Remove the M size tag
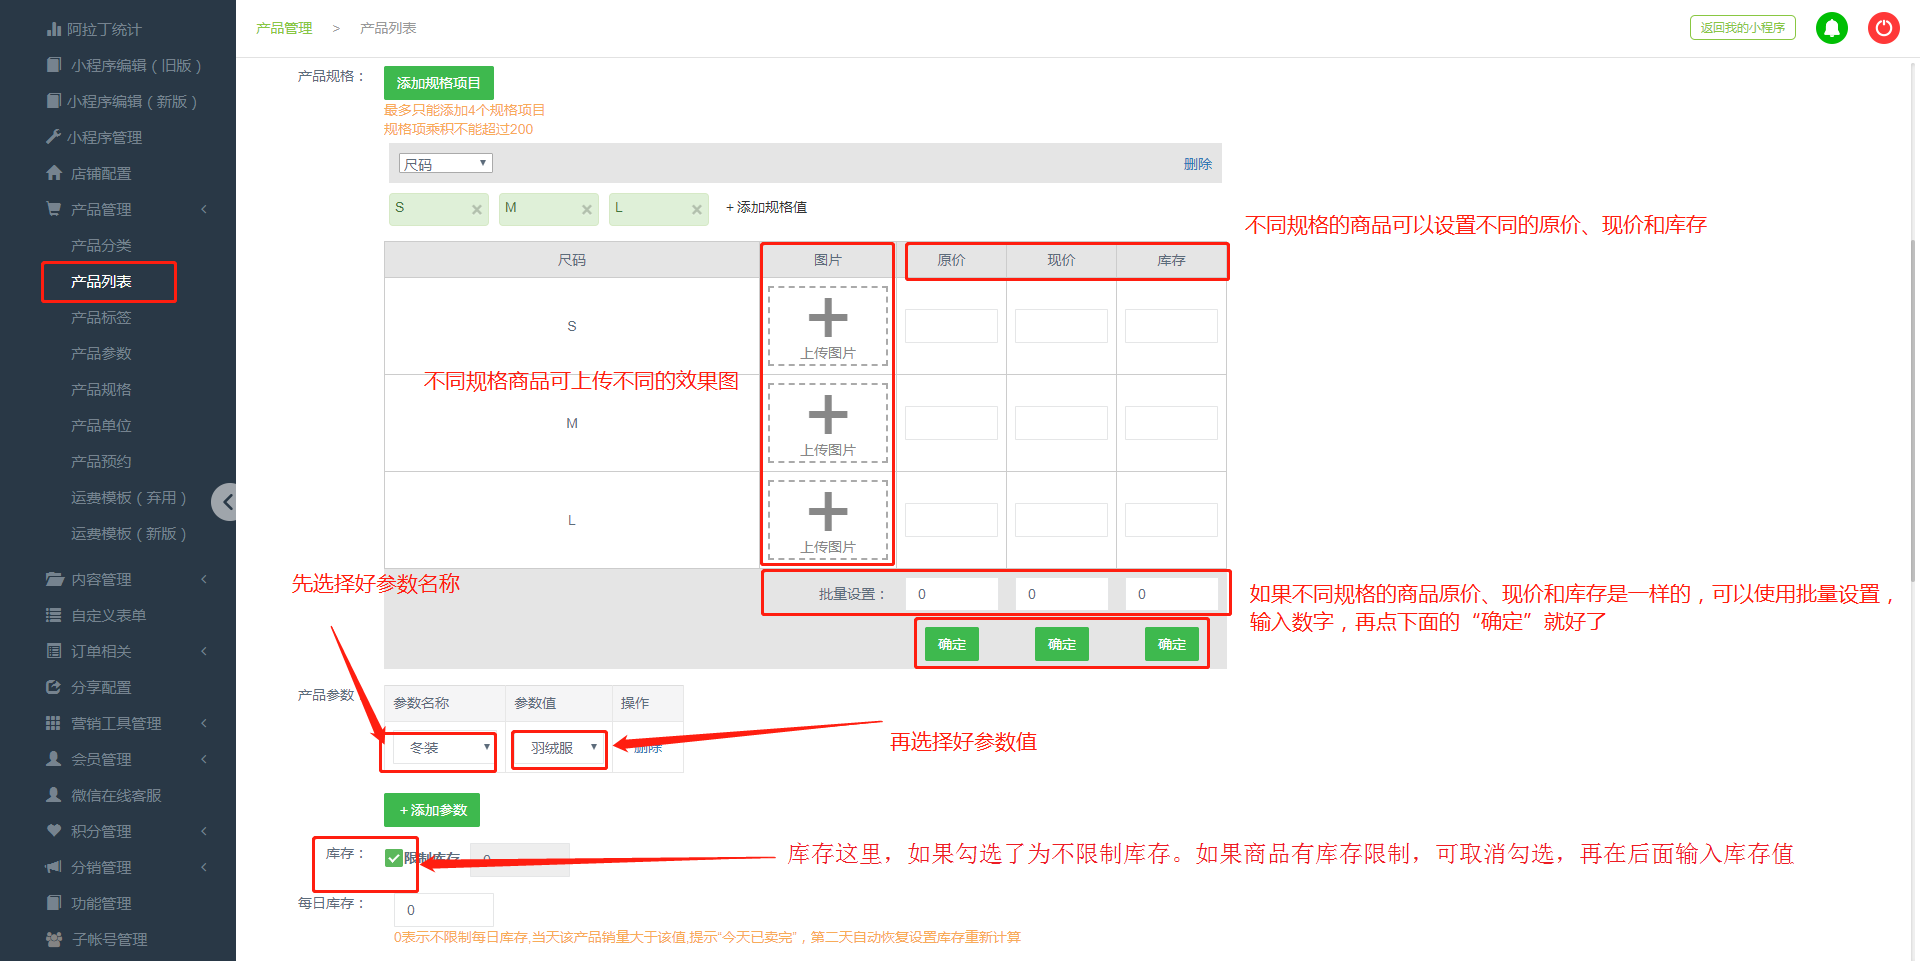This screenshot has width=1920, height=961. pos(587,210)
